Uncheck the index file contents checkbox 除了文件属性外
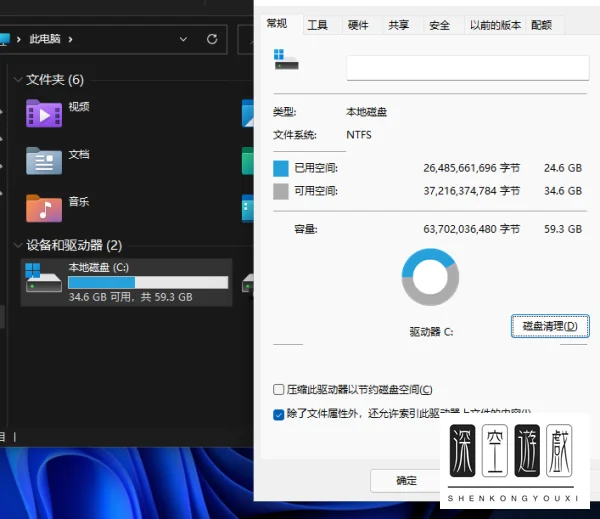Viewport: 600px width, 519px height. coord(279,415)
